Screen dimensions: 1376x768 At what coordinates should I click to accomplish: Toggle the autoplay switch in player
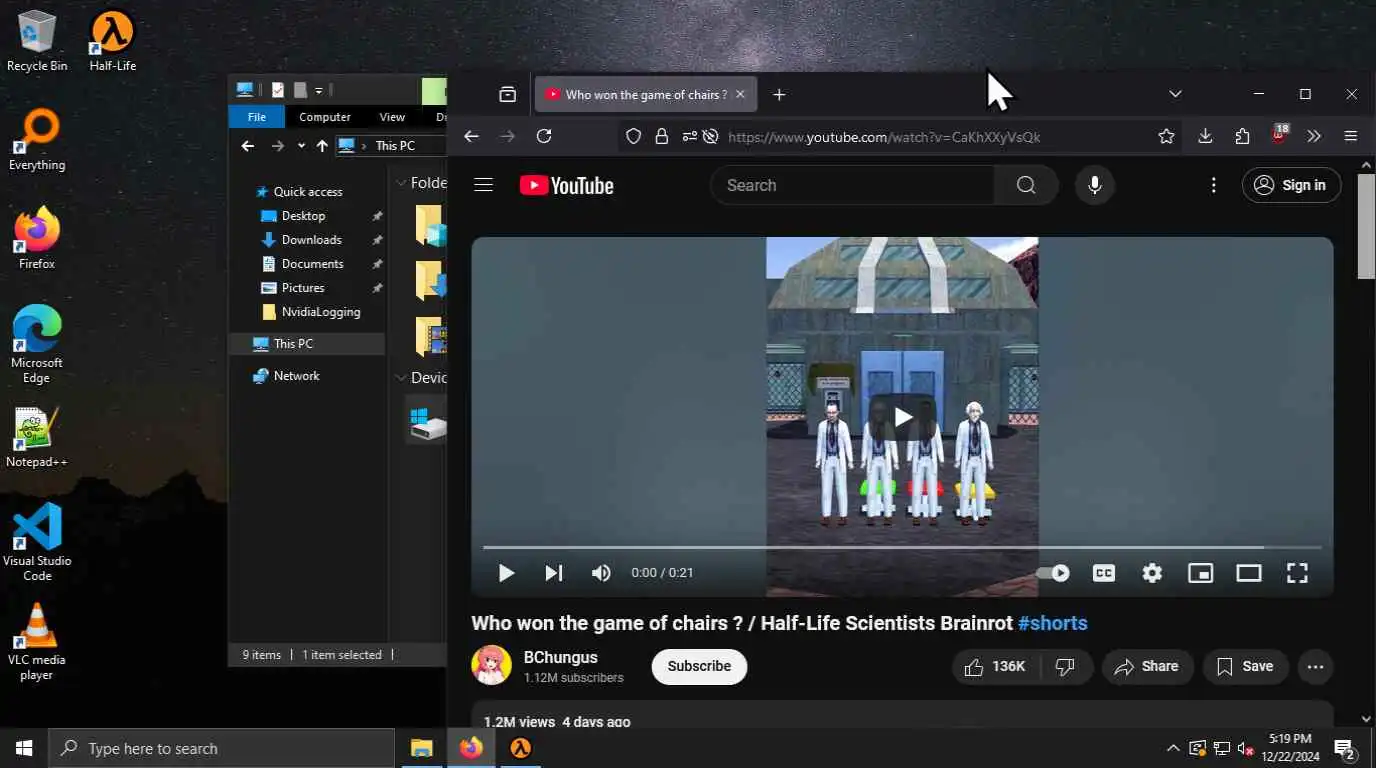(x=1053, y=573)
